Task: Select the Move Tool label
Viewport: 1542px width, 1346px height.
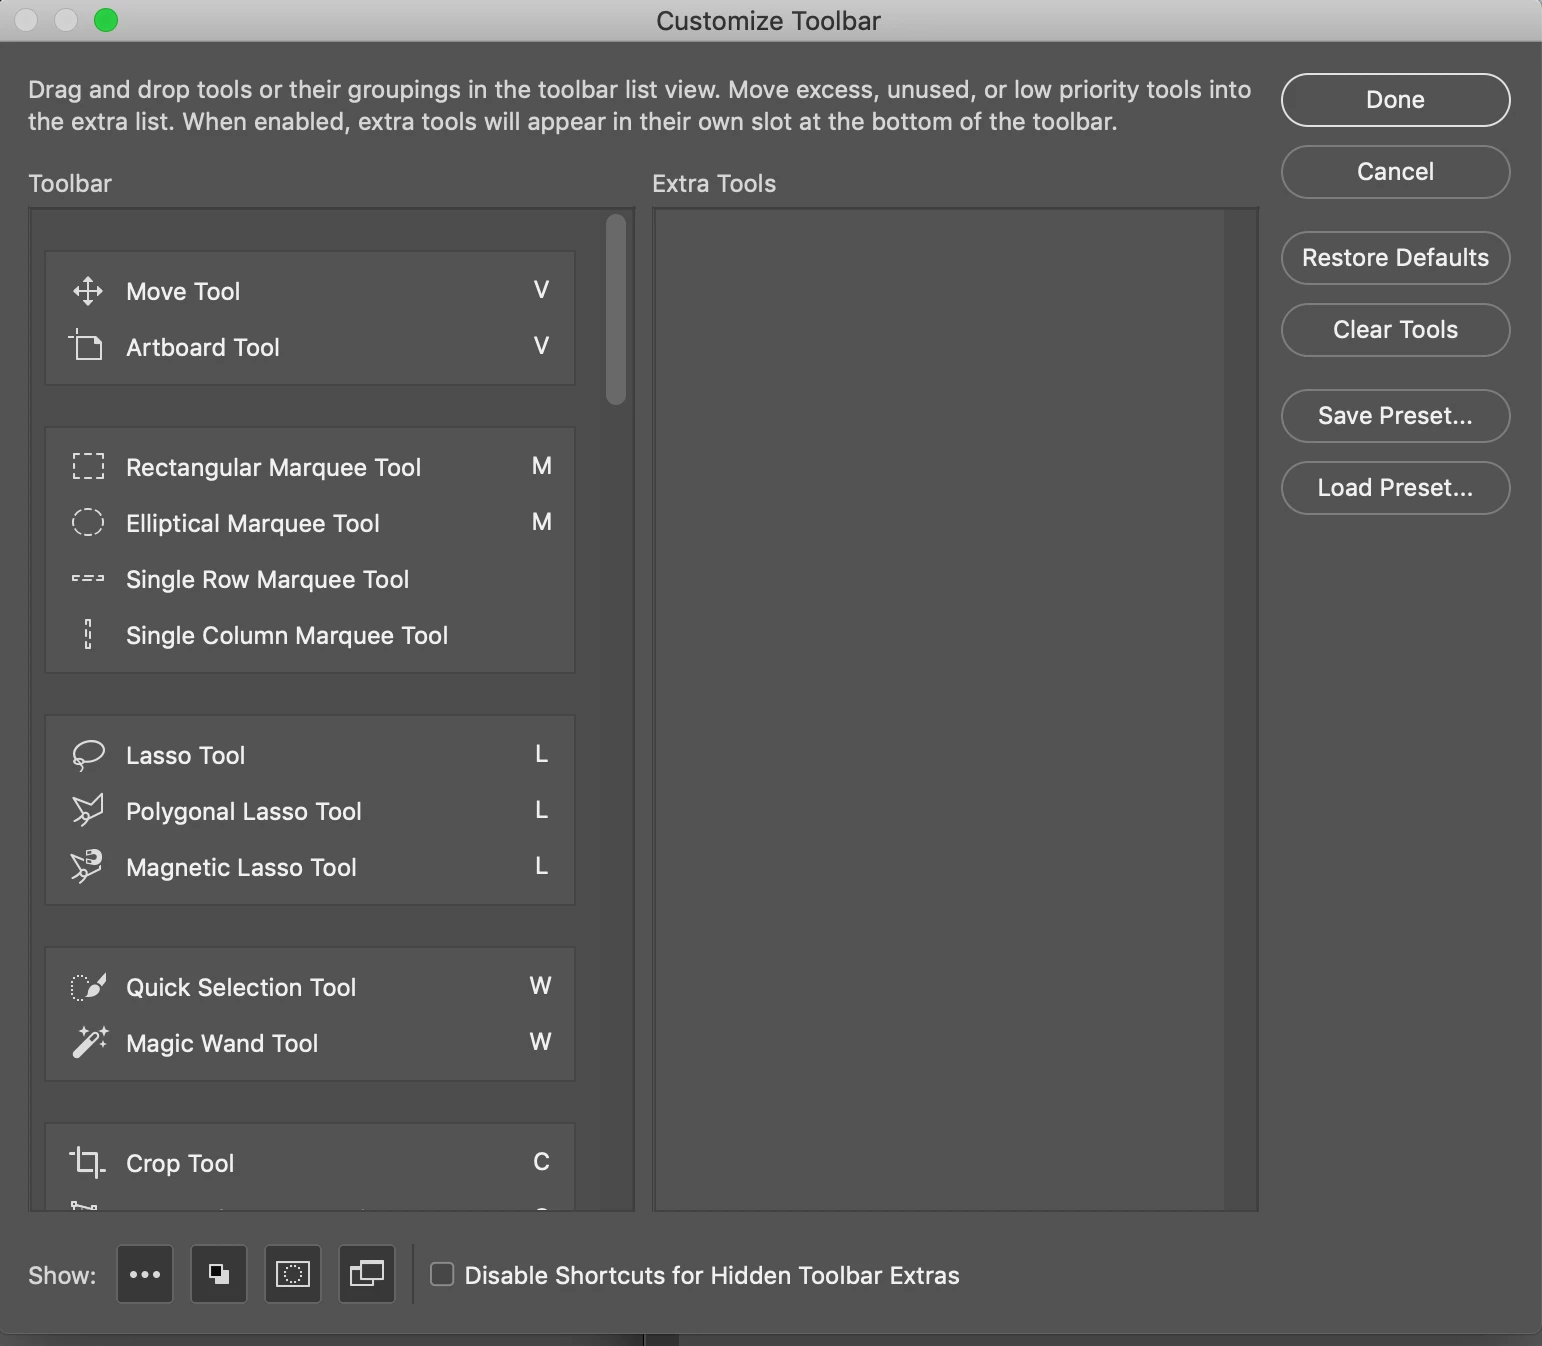Action: coord(183,291)
